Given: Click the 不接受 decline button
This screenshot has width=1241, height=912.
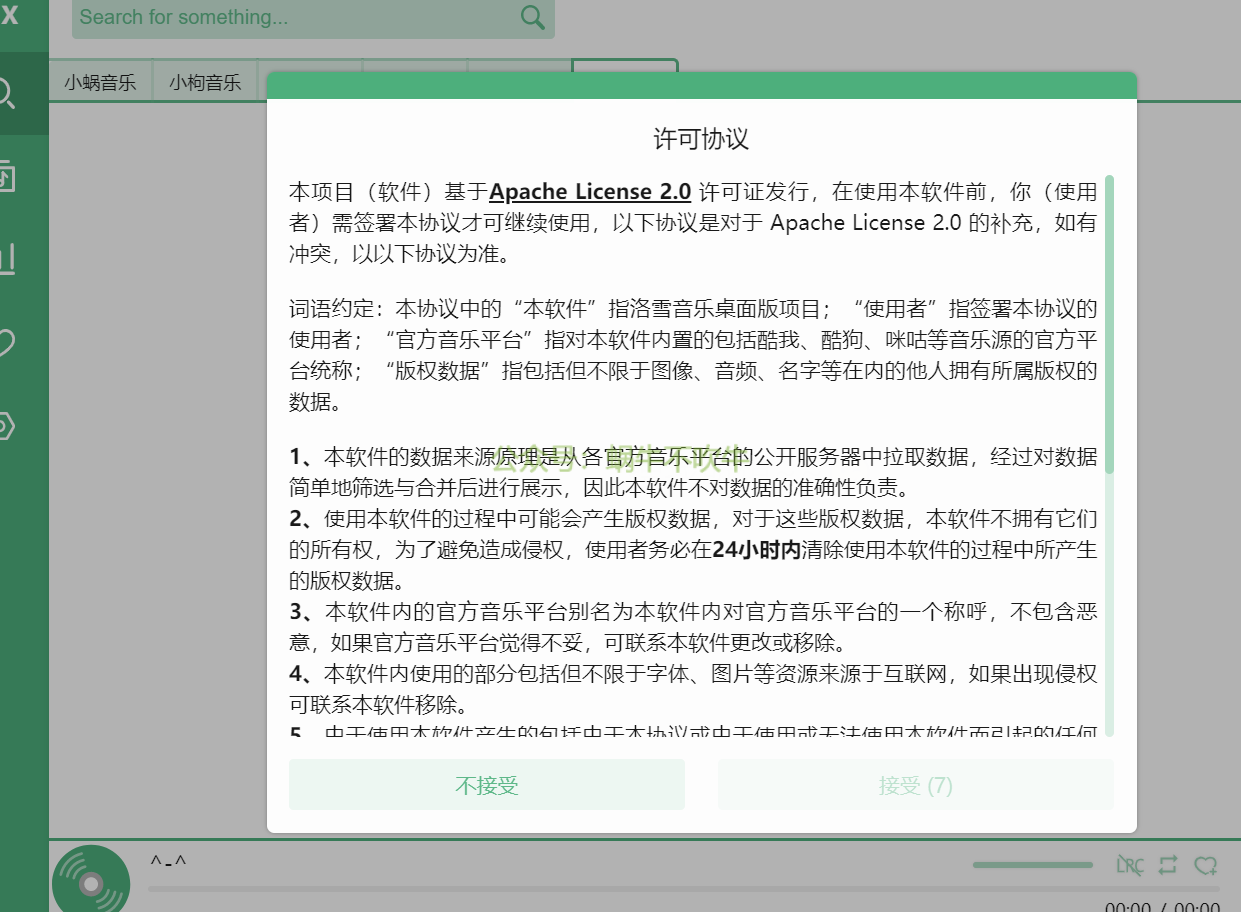Looking at the screenshot, I should [x=487, y=785].
